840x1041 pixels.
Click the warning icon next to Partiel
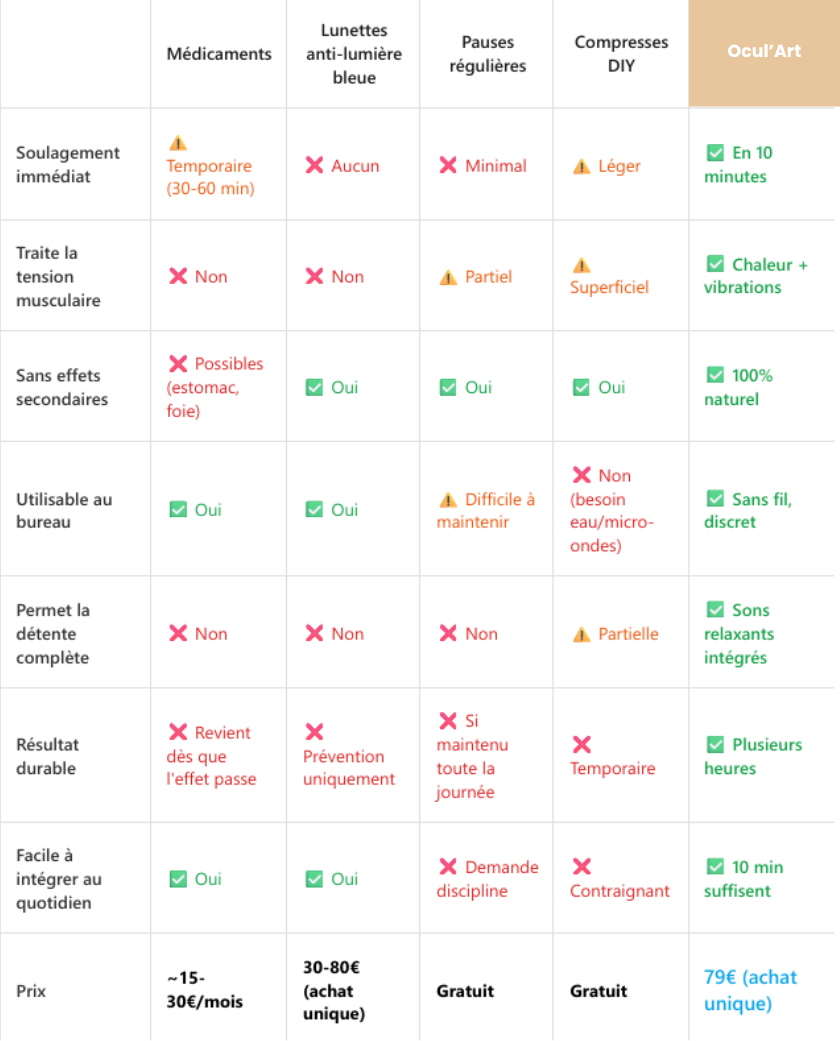point(448,277)
